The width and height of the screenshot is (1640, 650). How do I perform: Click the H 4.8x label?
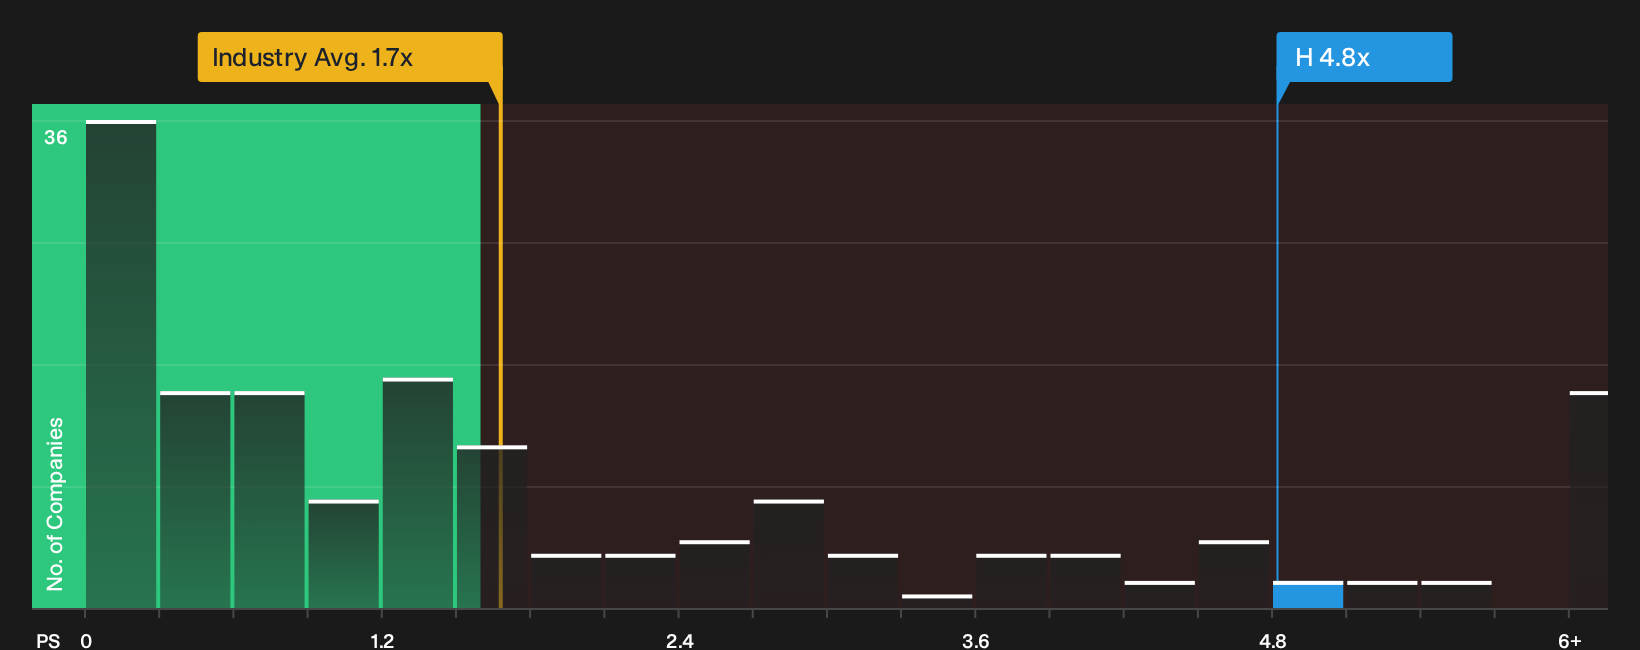coord(1364,57)
